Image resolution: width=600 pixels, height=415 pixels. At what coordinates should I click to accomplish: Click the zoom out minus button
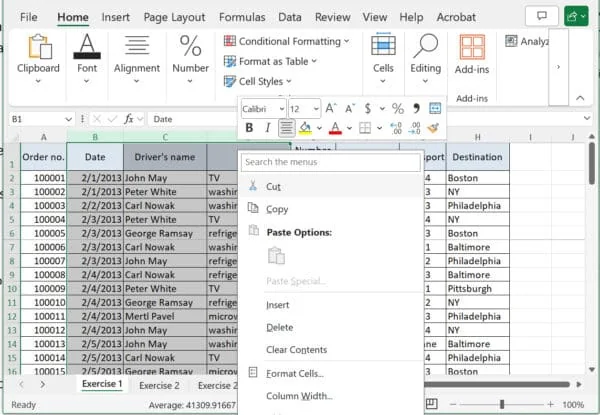(453, 404)
